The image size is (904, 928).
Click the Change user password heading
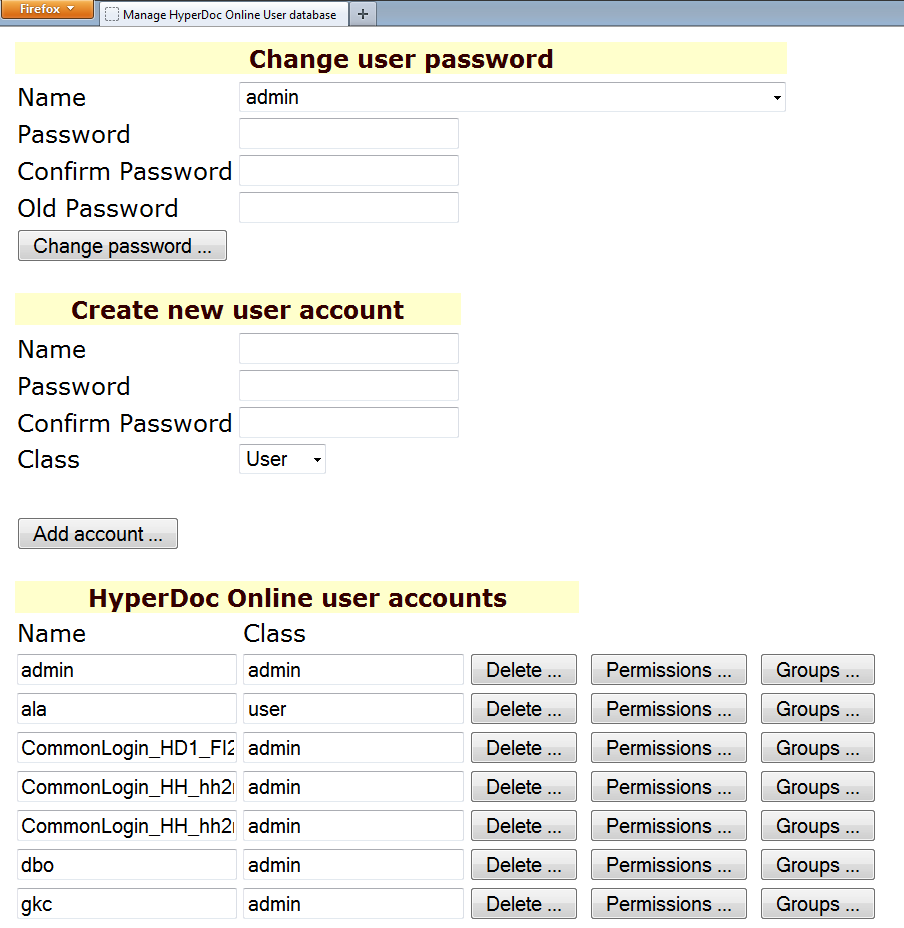(401, 59)
